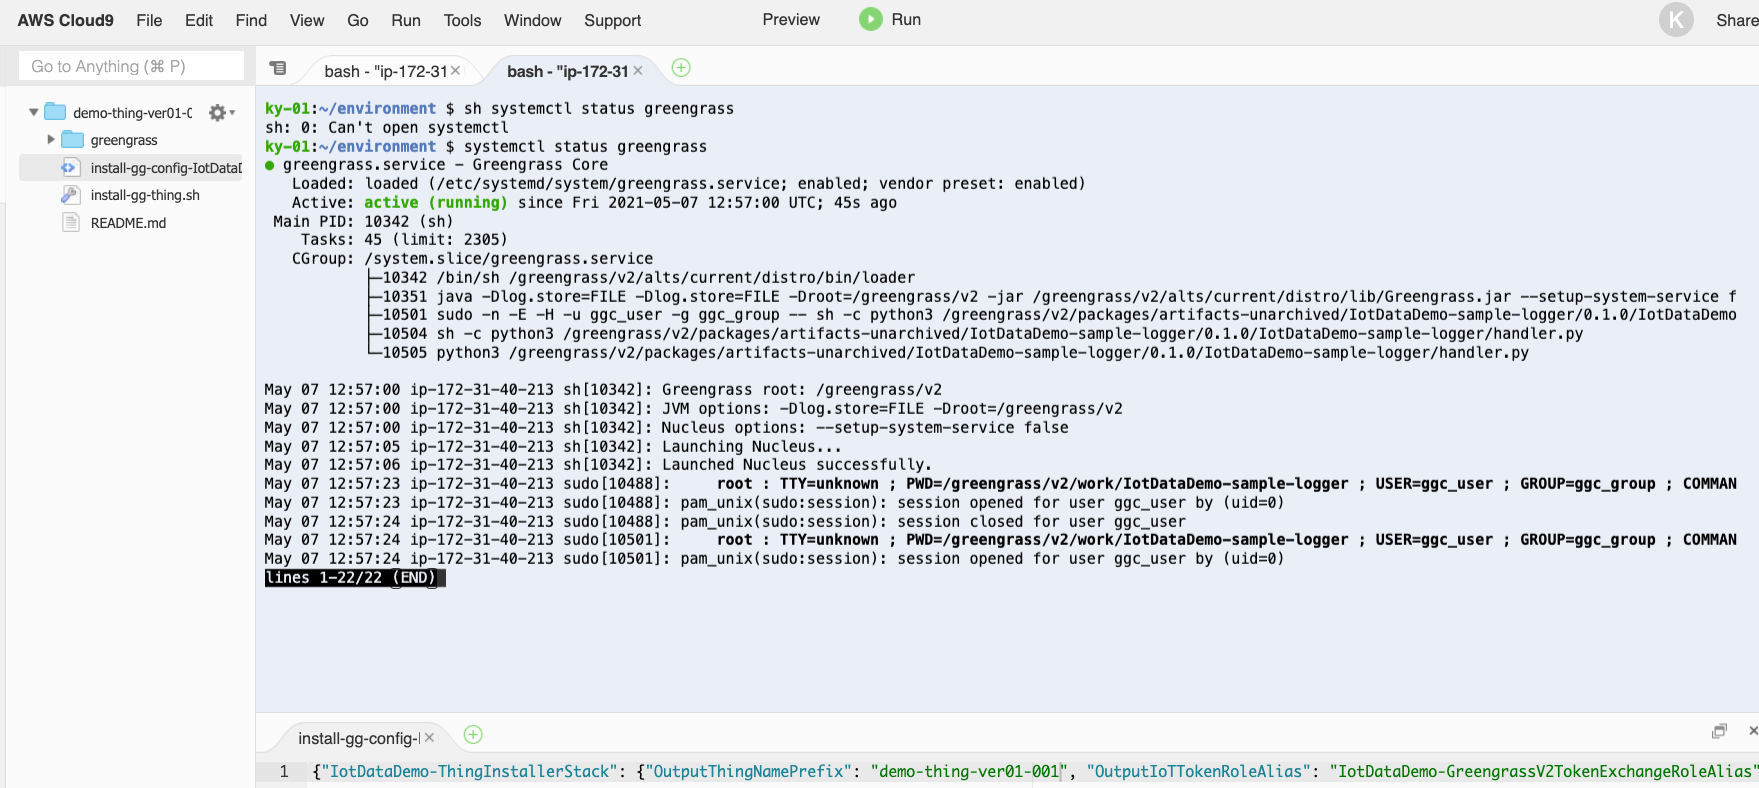Open the Tools menu
1759x788 pixels.
click(462, 20)
